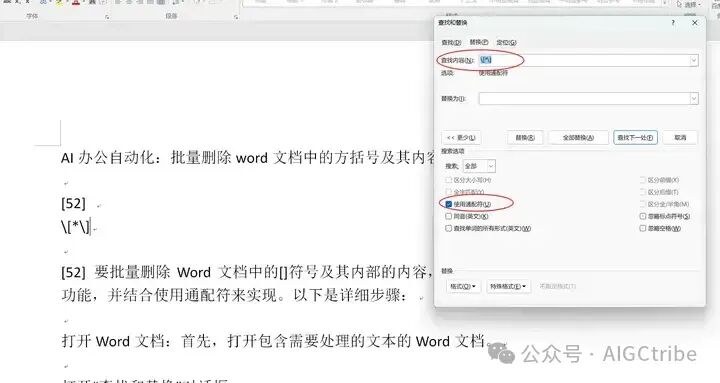Viewport: 720px width, 383px height.
Task: Click the 不限定格式 button
Action: [557, 286]
